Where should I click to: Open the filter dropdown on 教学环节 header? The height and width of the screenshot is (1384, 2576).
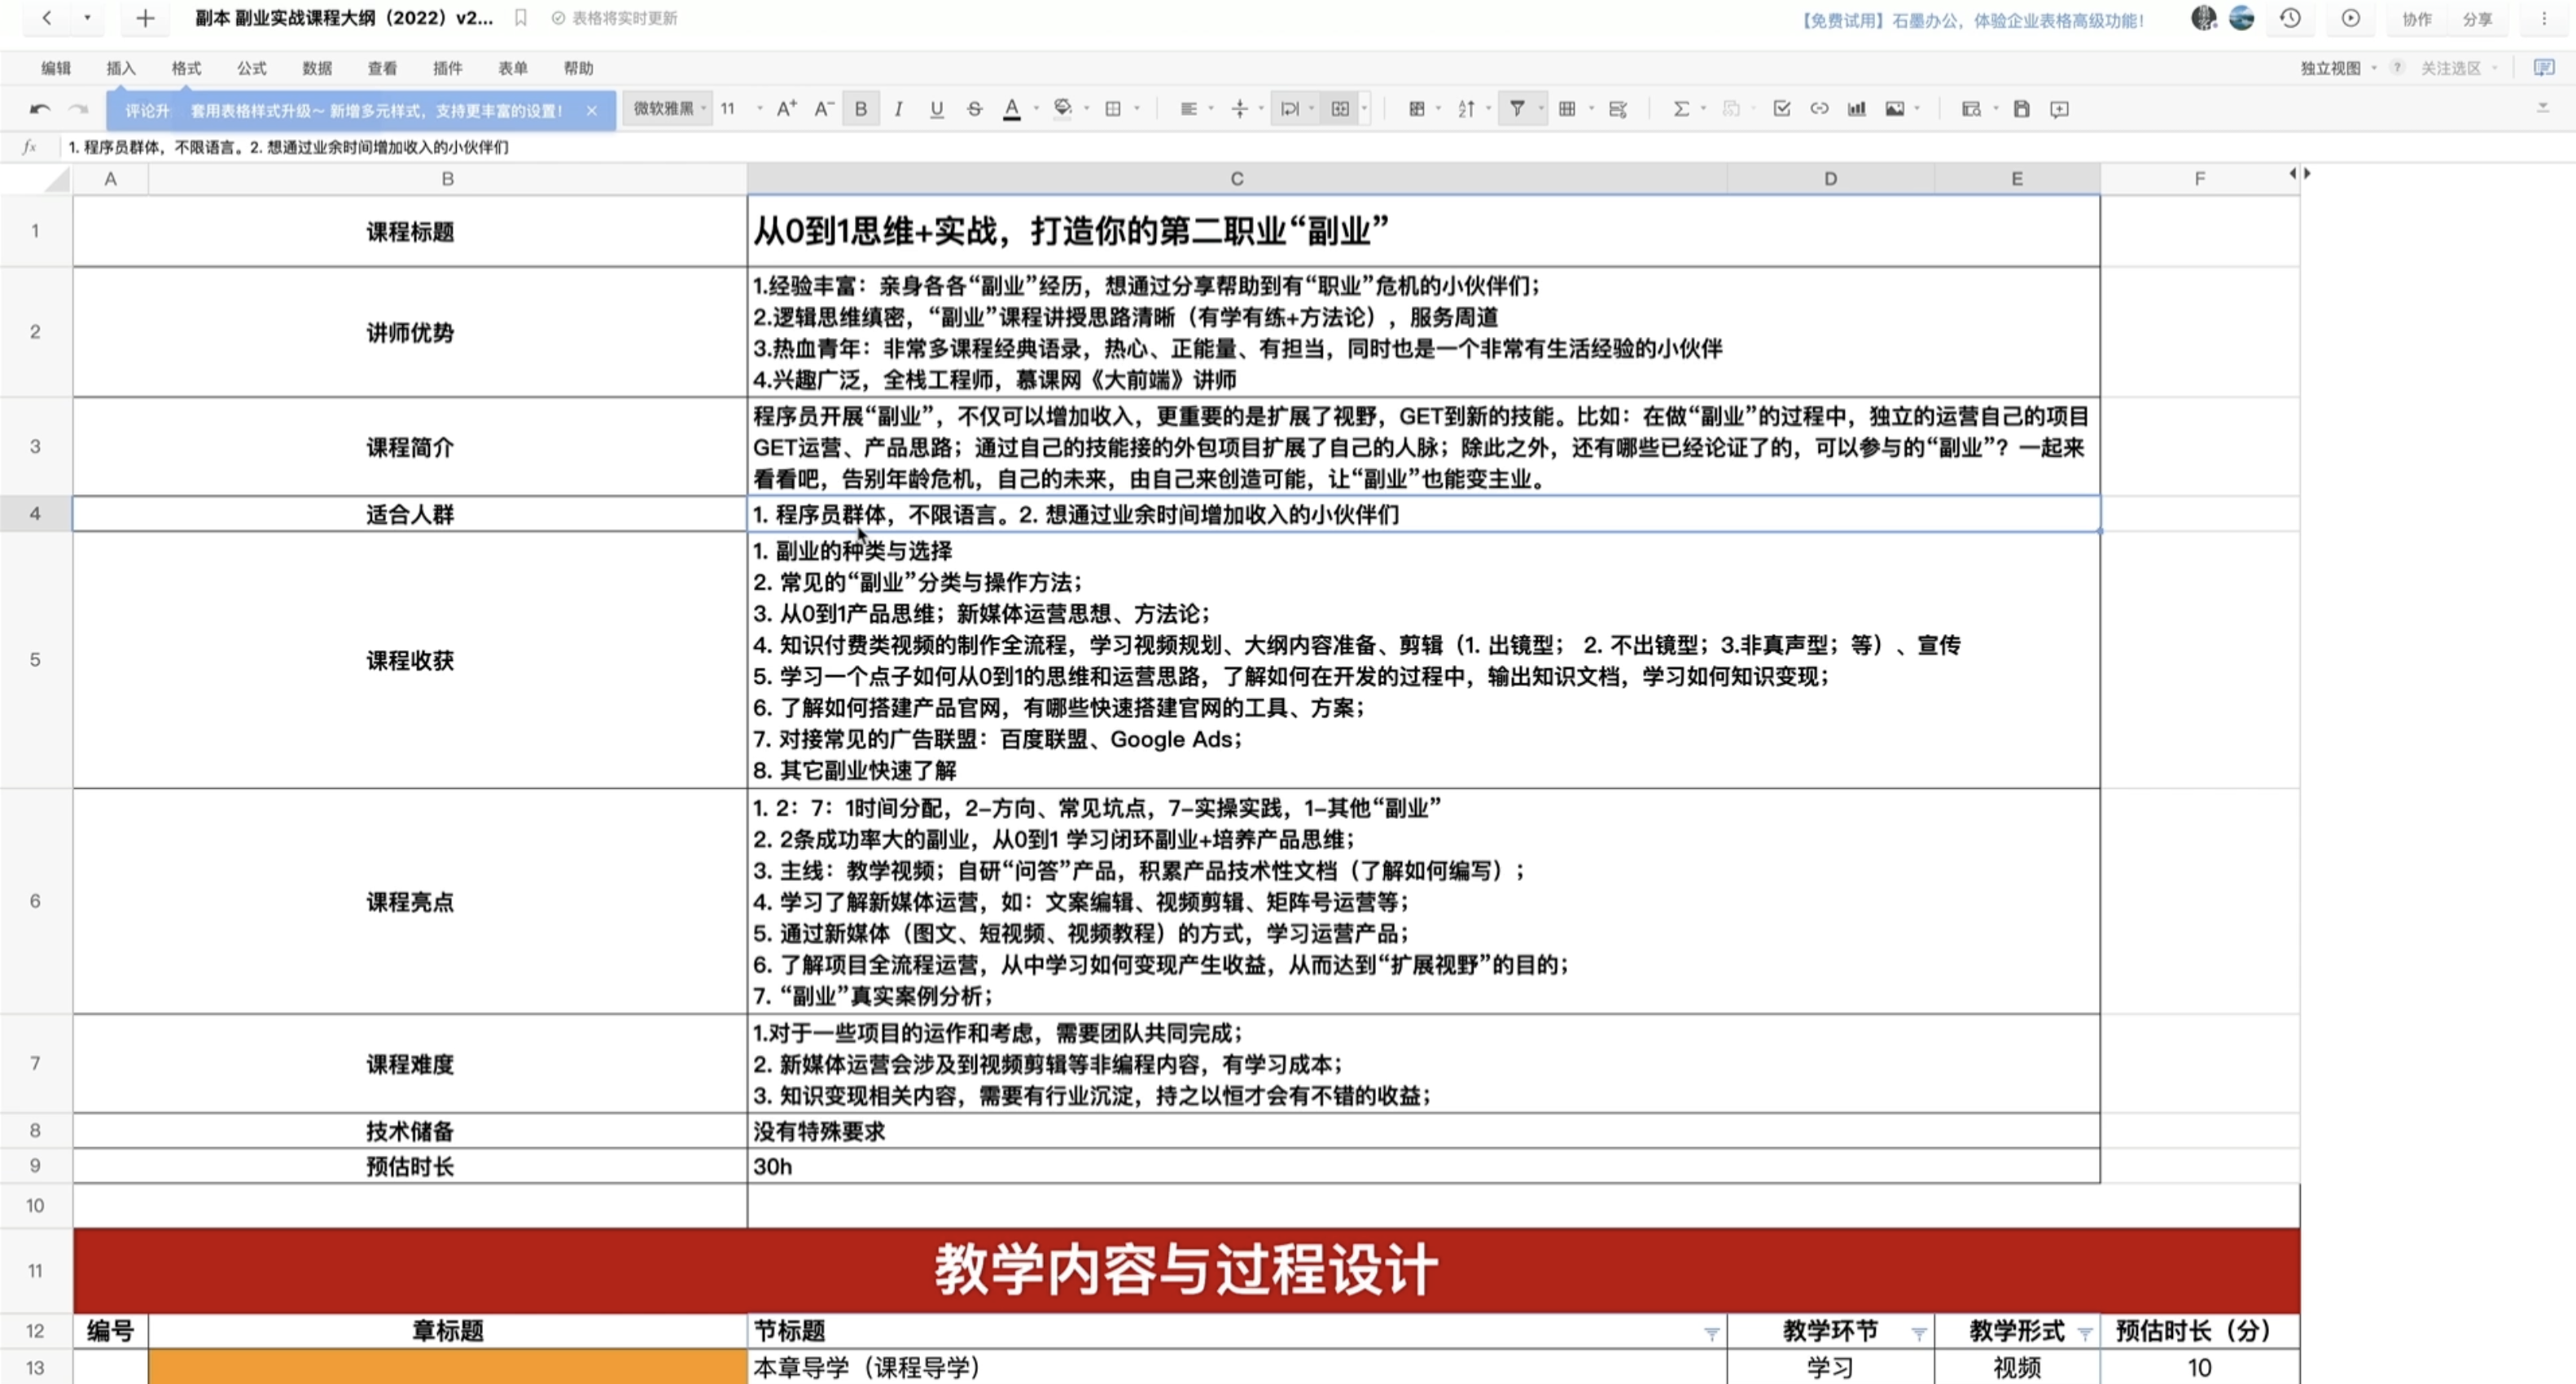pos(1918,1333)
